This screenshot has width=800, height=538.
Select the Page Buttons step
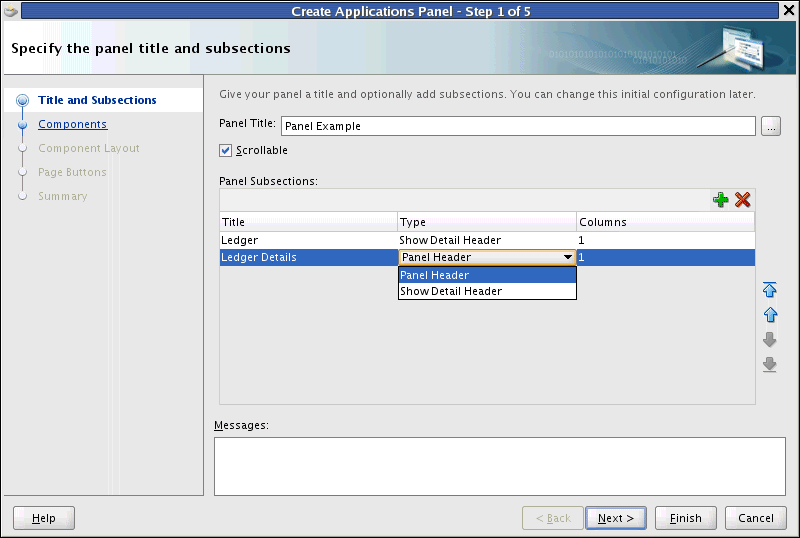pos(72,172)
